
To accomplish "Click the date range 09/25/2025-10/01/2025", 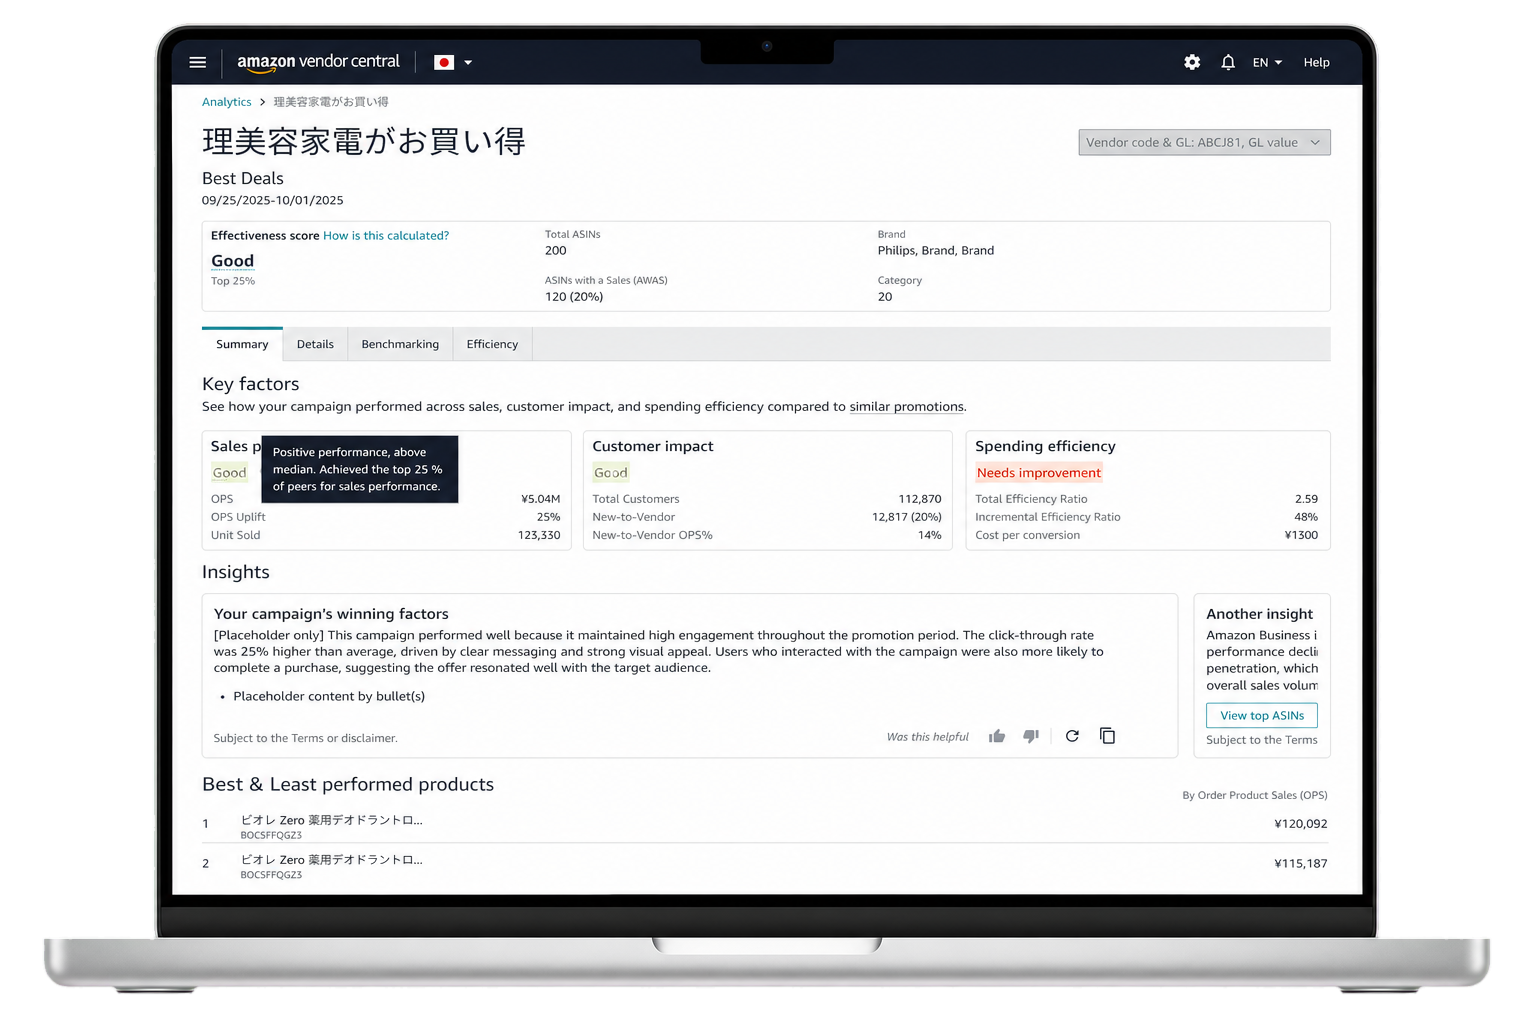I will 273,200.
